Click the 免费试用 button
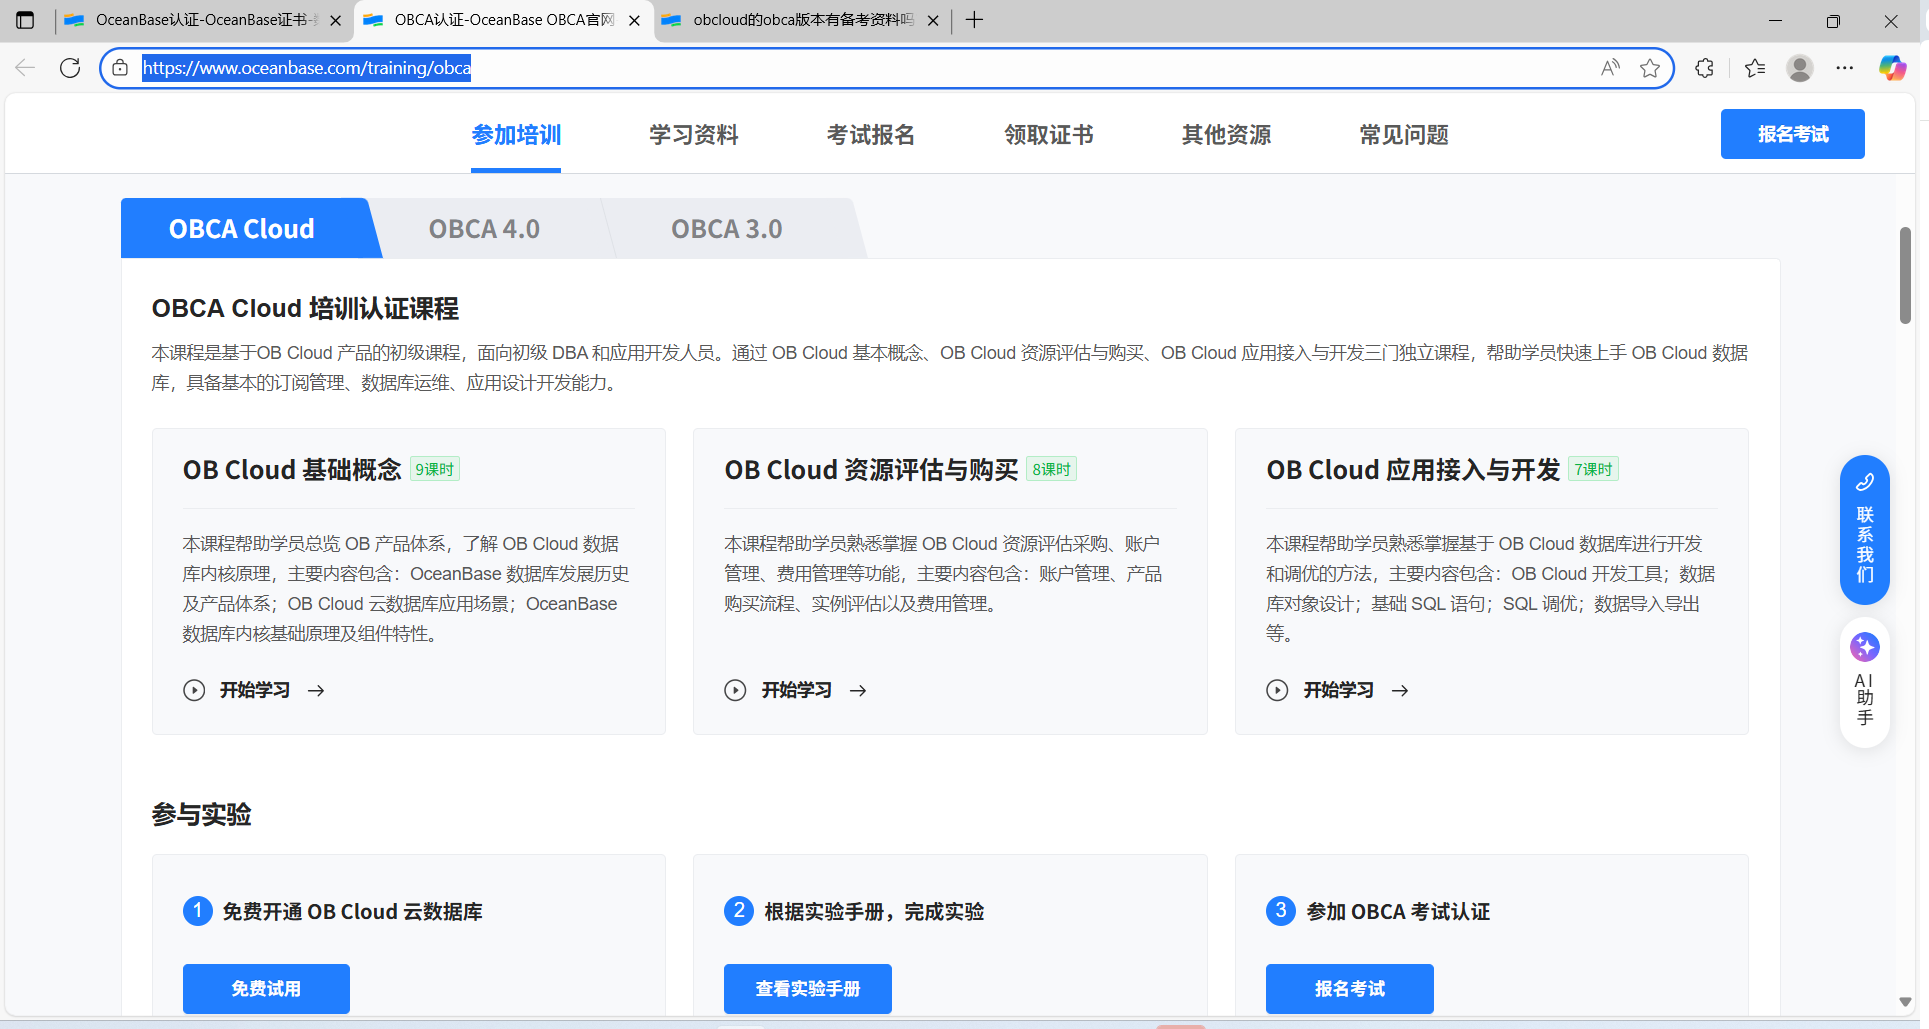The width and height of the screenshot is (1929, 1029). click(266, 988)
